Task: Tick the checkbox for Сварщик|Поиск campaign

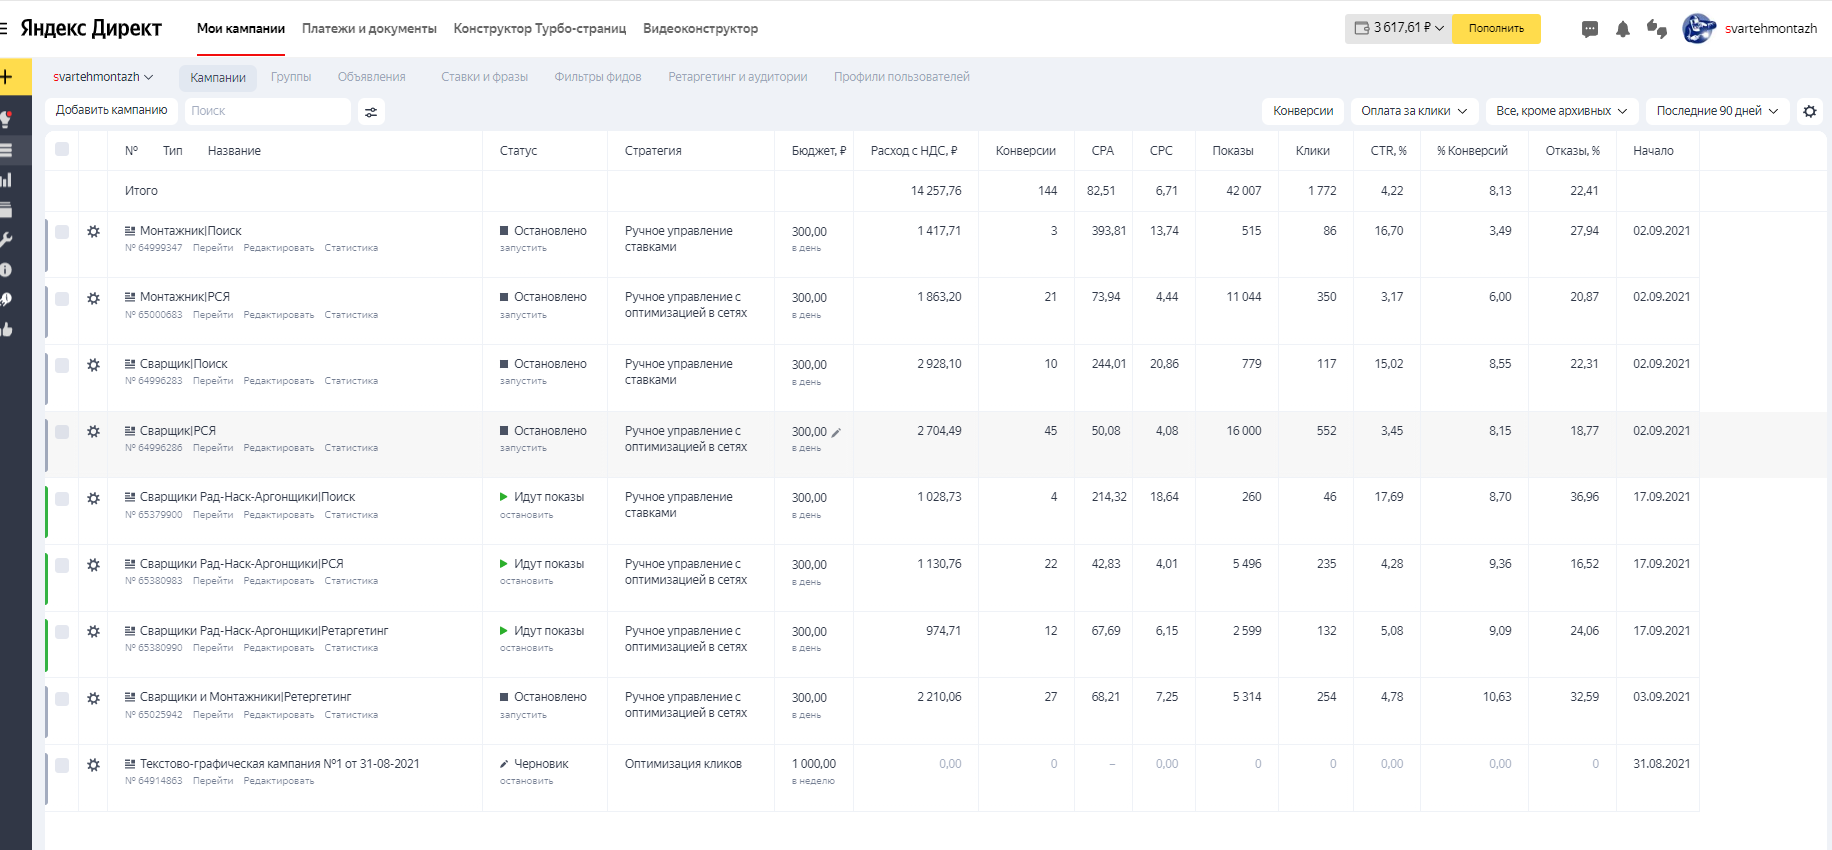Action: coord(62,365)
